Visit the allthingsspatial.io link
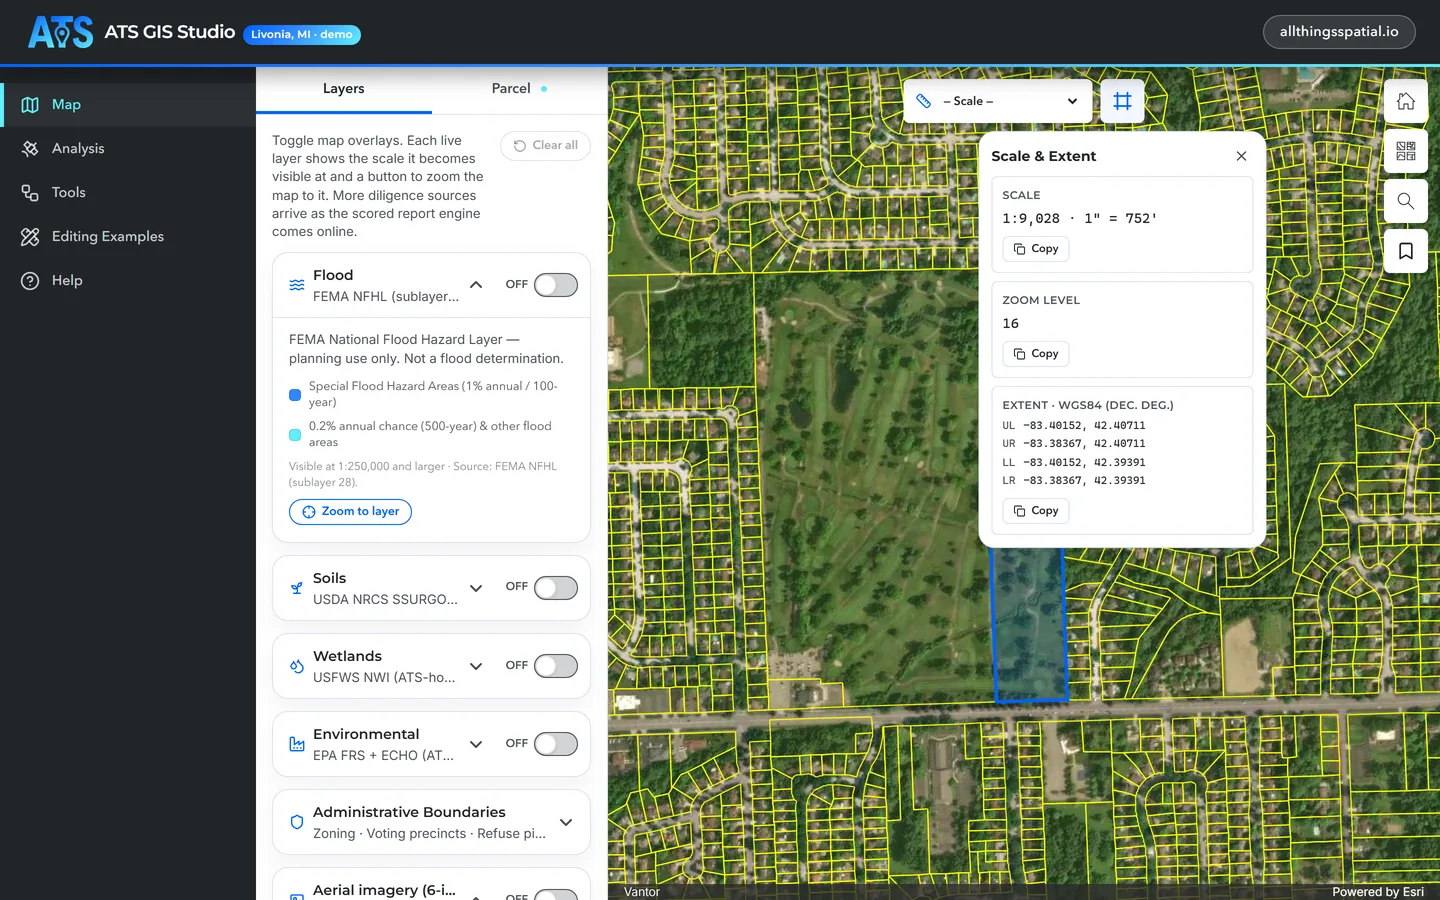Viewport: 1440px width, 900px height. [1339, 32]
